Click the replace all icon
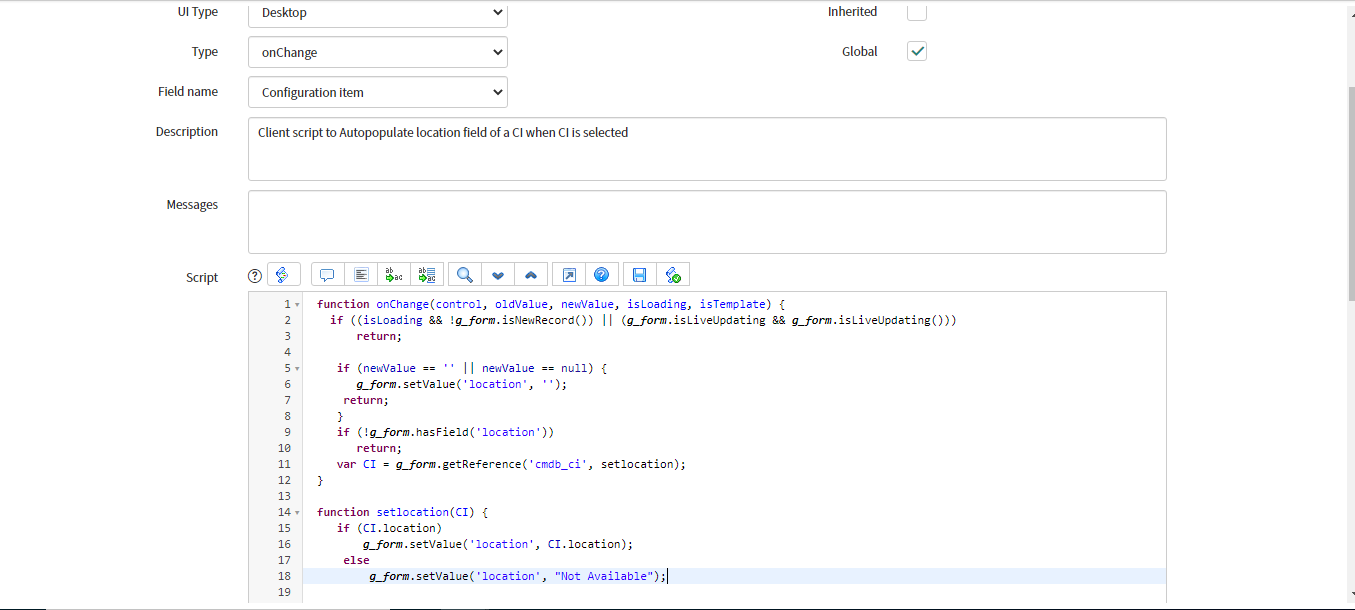The width and height of the screenshot is (1355, 610). [x=428, y=275]
